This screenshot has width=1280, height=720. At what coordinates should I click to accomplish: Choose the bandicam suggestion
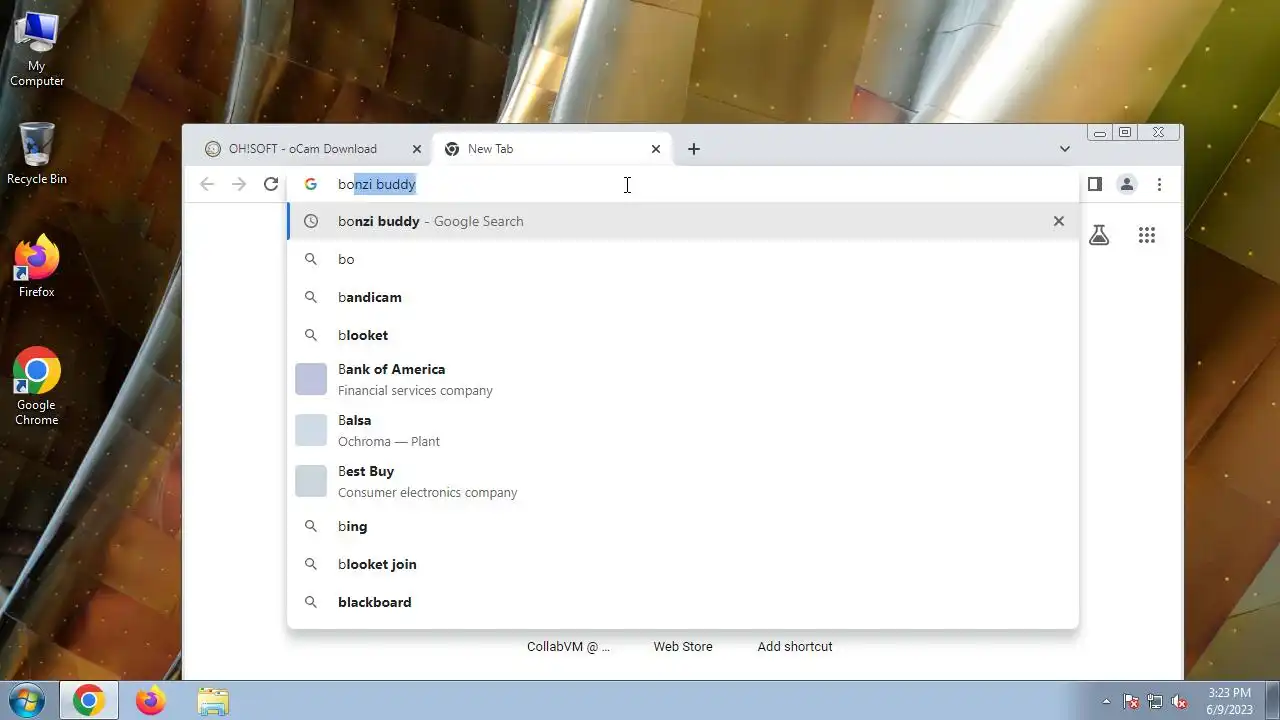(683, 297)
